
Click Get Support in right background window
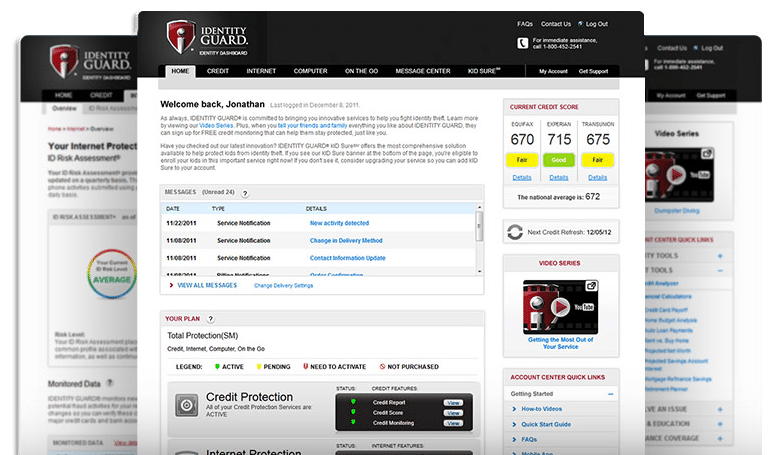711,95
